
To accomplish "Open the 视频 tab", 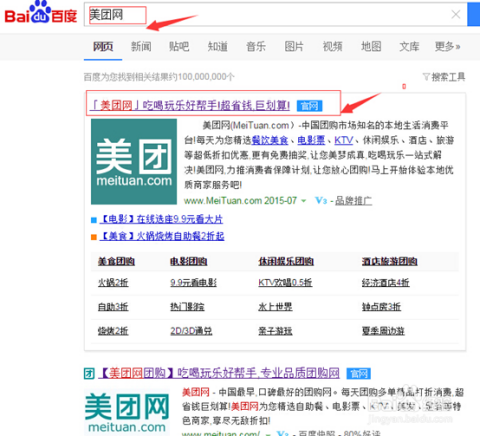I will pos(333,46).
